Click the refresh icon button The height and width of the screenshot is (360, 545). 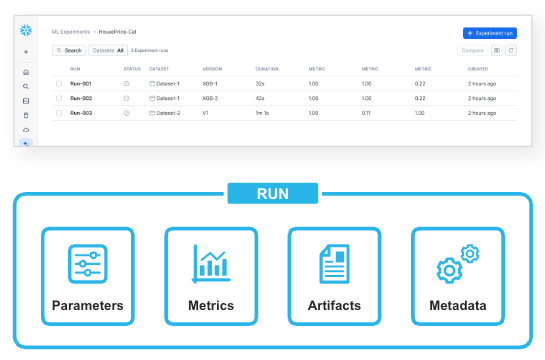[x=511, y=50]
